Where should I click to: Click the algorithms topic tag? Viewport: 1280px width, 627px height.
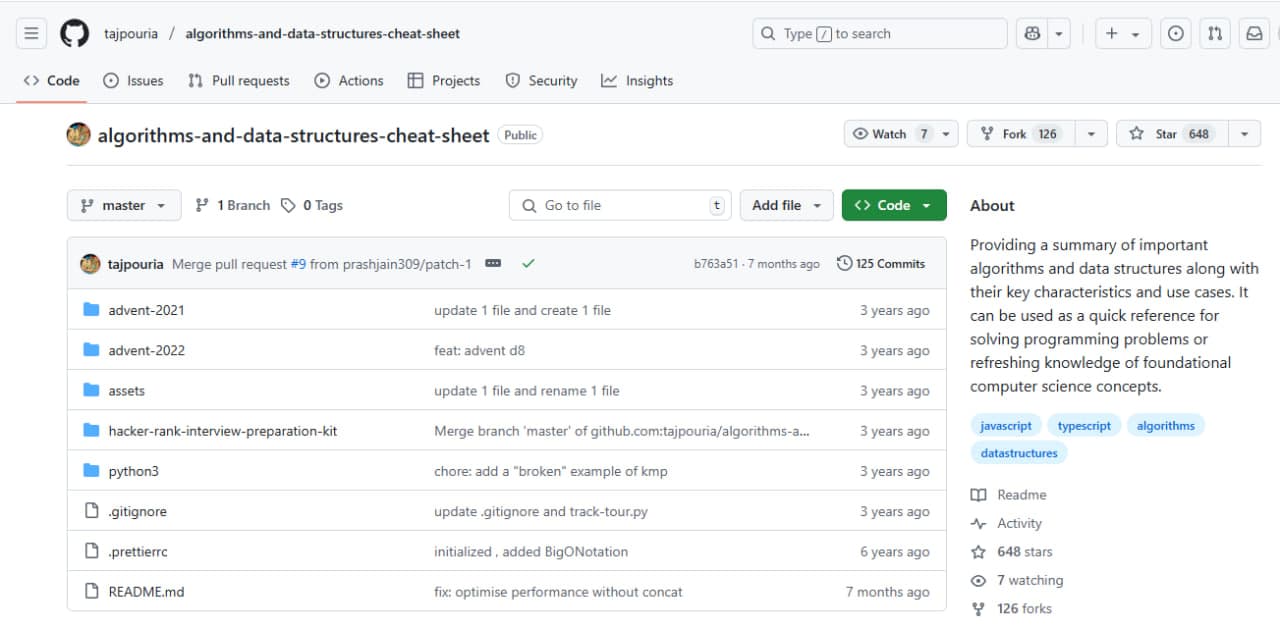click(1166, 425)
